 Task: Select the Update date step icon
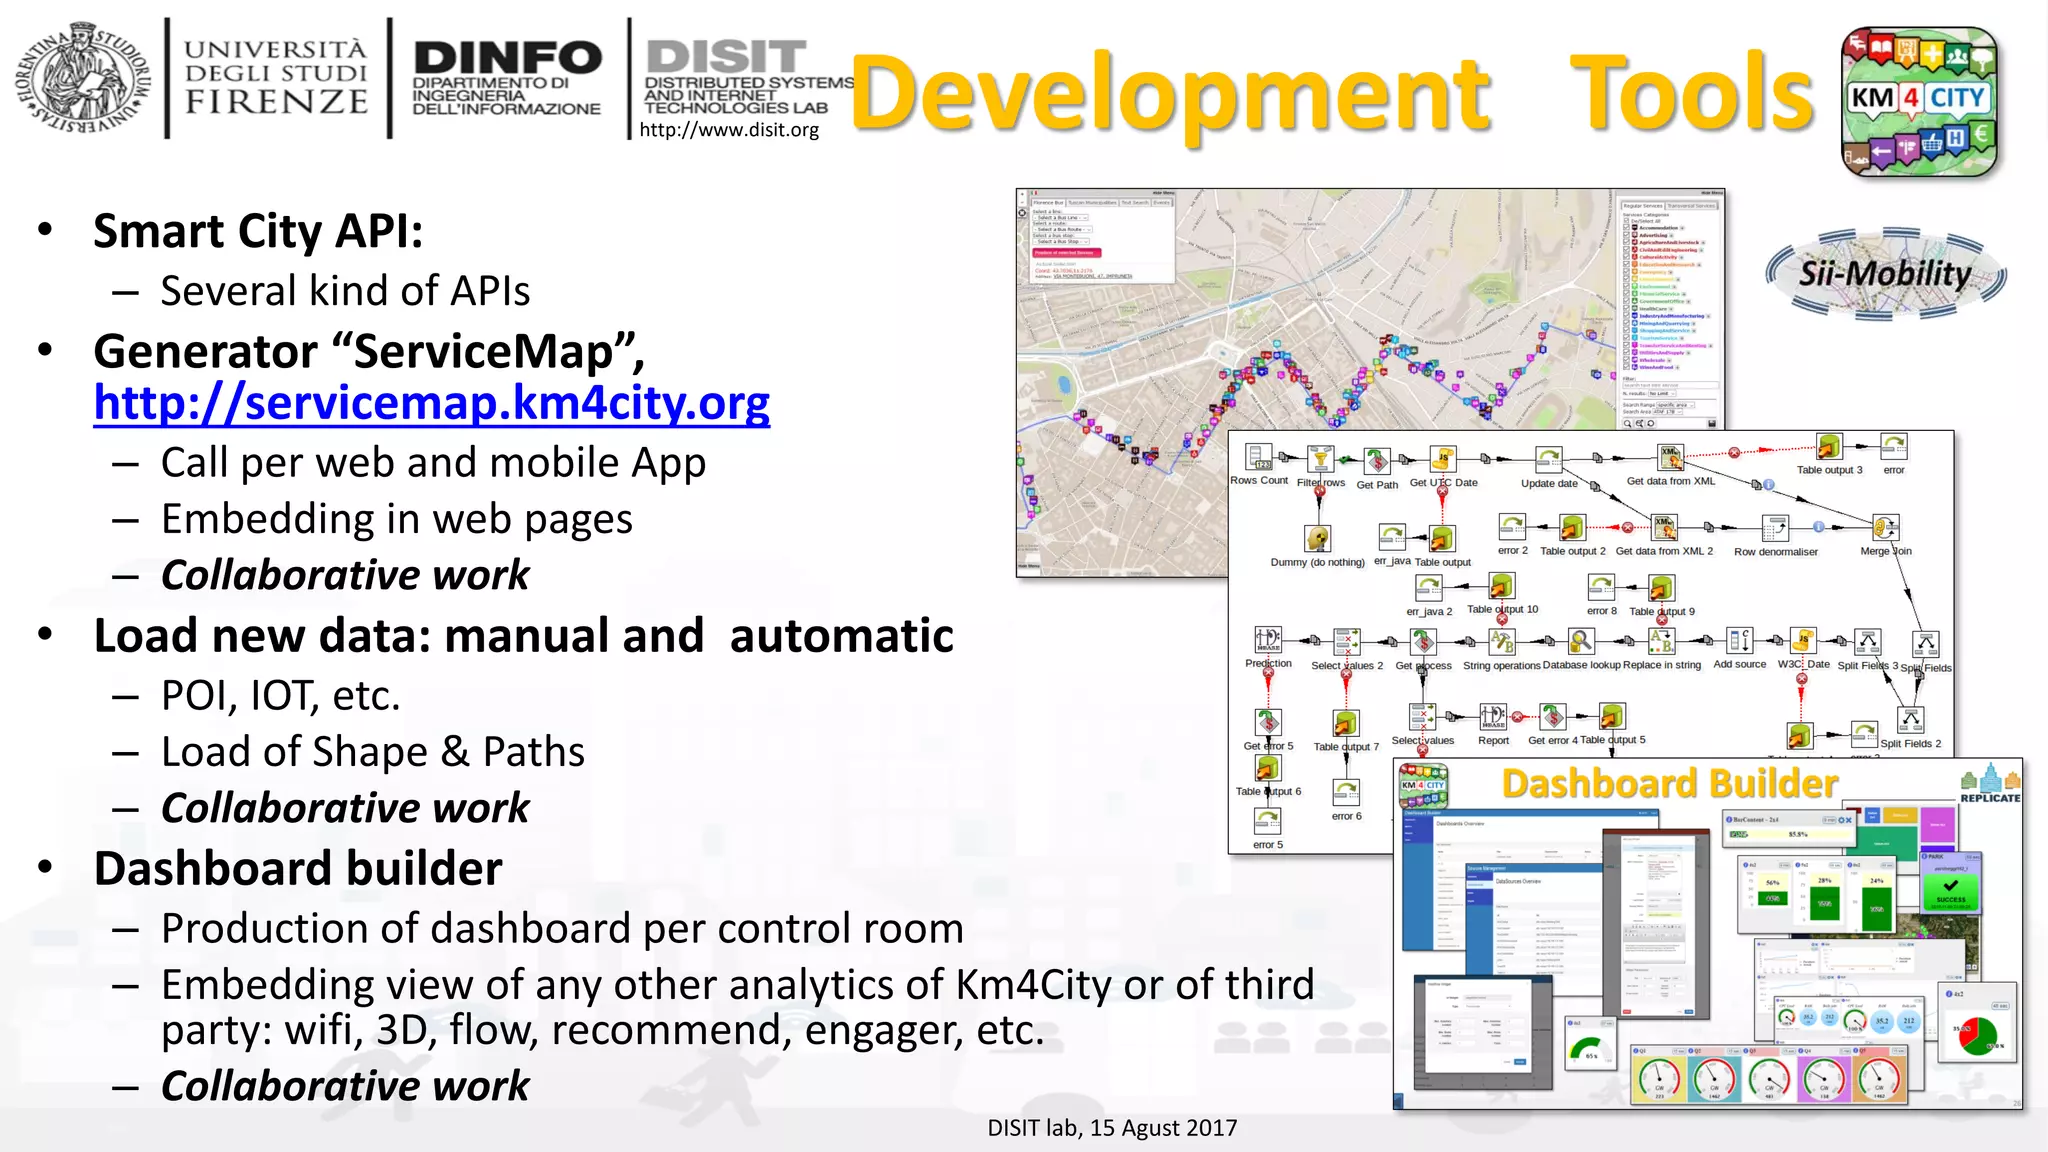tap(1549, 460)
